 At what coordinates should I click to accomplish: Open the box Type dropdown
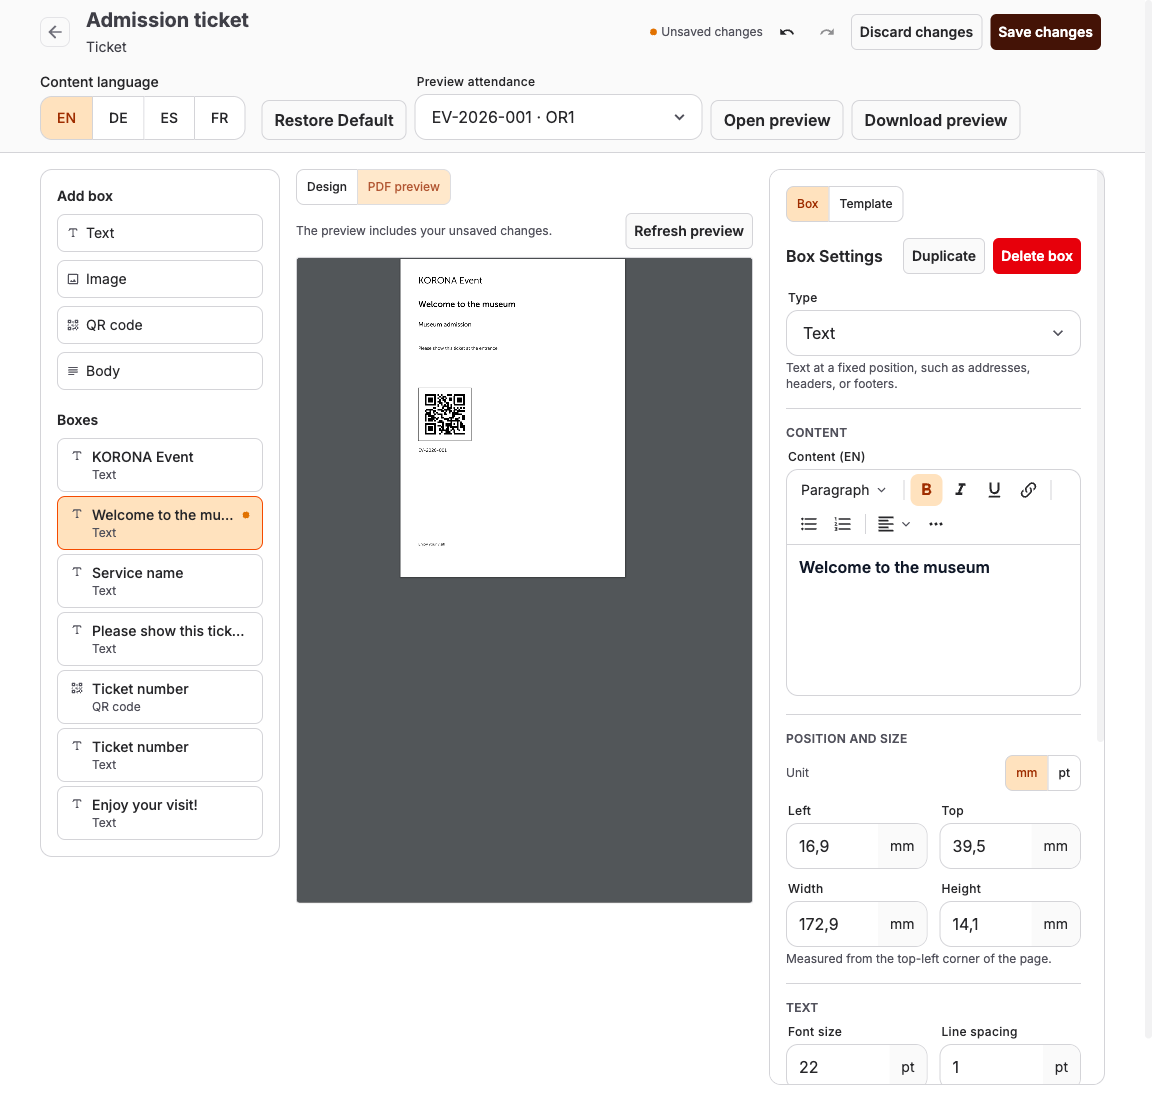tap(933, 334)
